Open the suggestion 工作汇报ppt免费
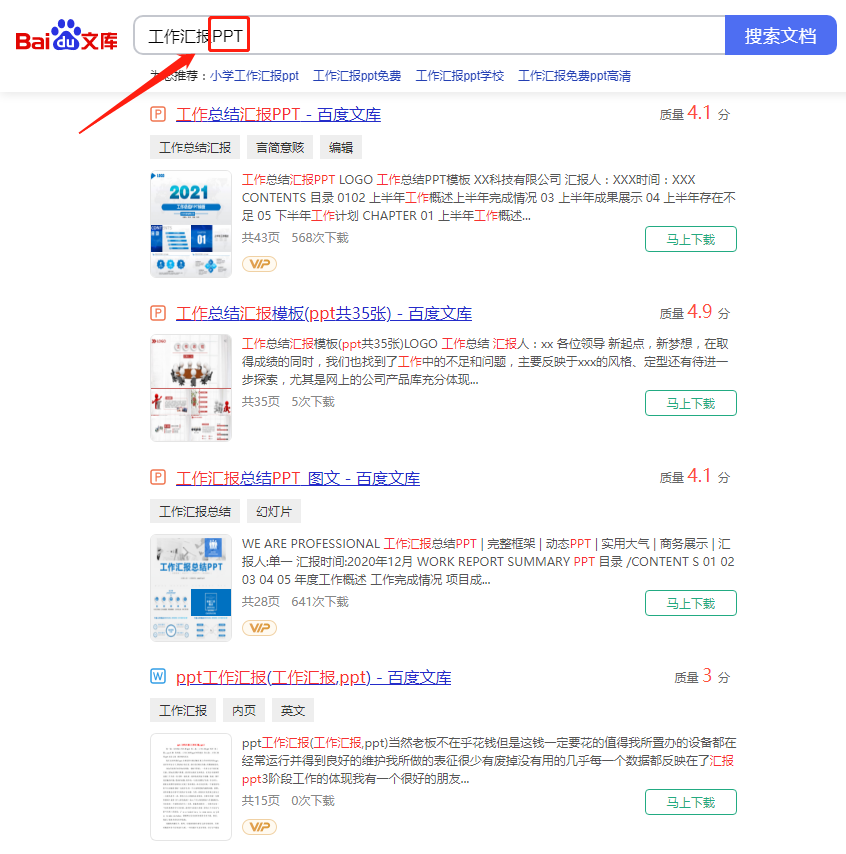The width and height of the screenshot is (846, 854). [x=357, y=76]
